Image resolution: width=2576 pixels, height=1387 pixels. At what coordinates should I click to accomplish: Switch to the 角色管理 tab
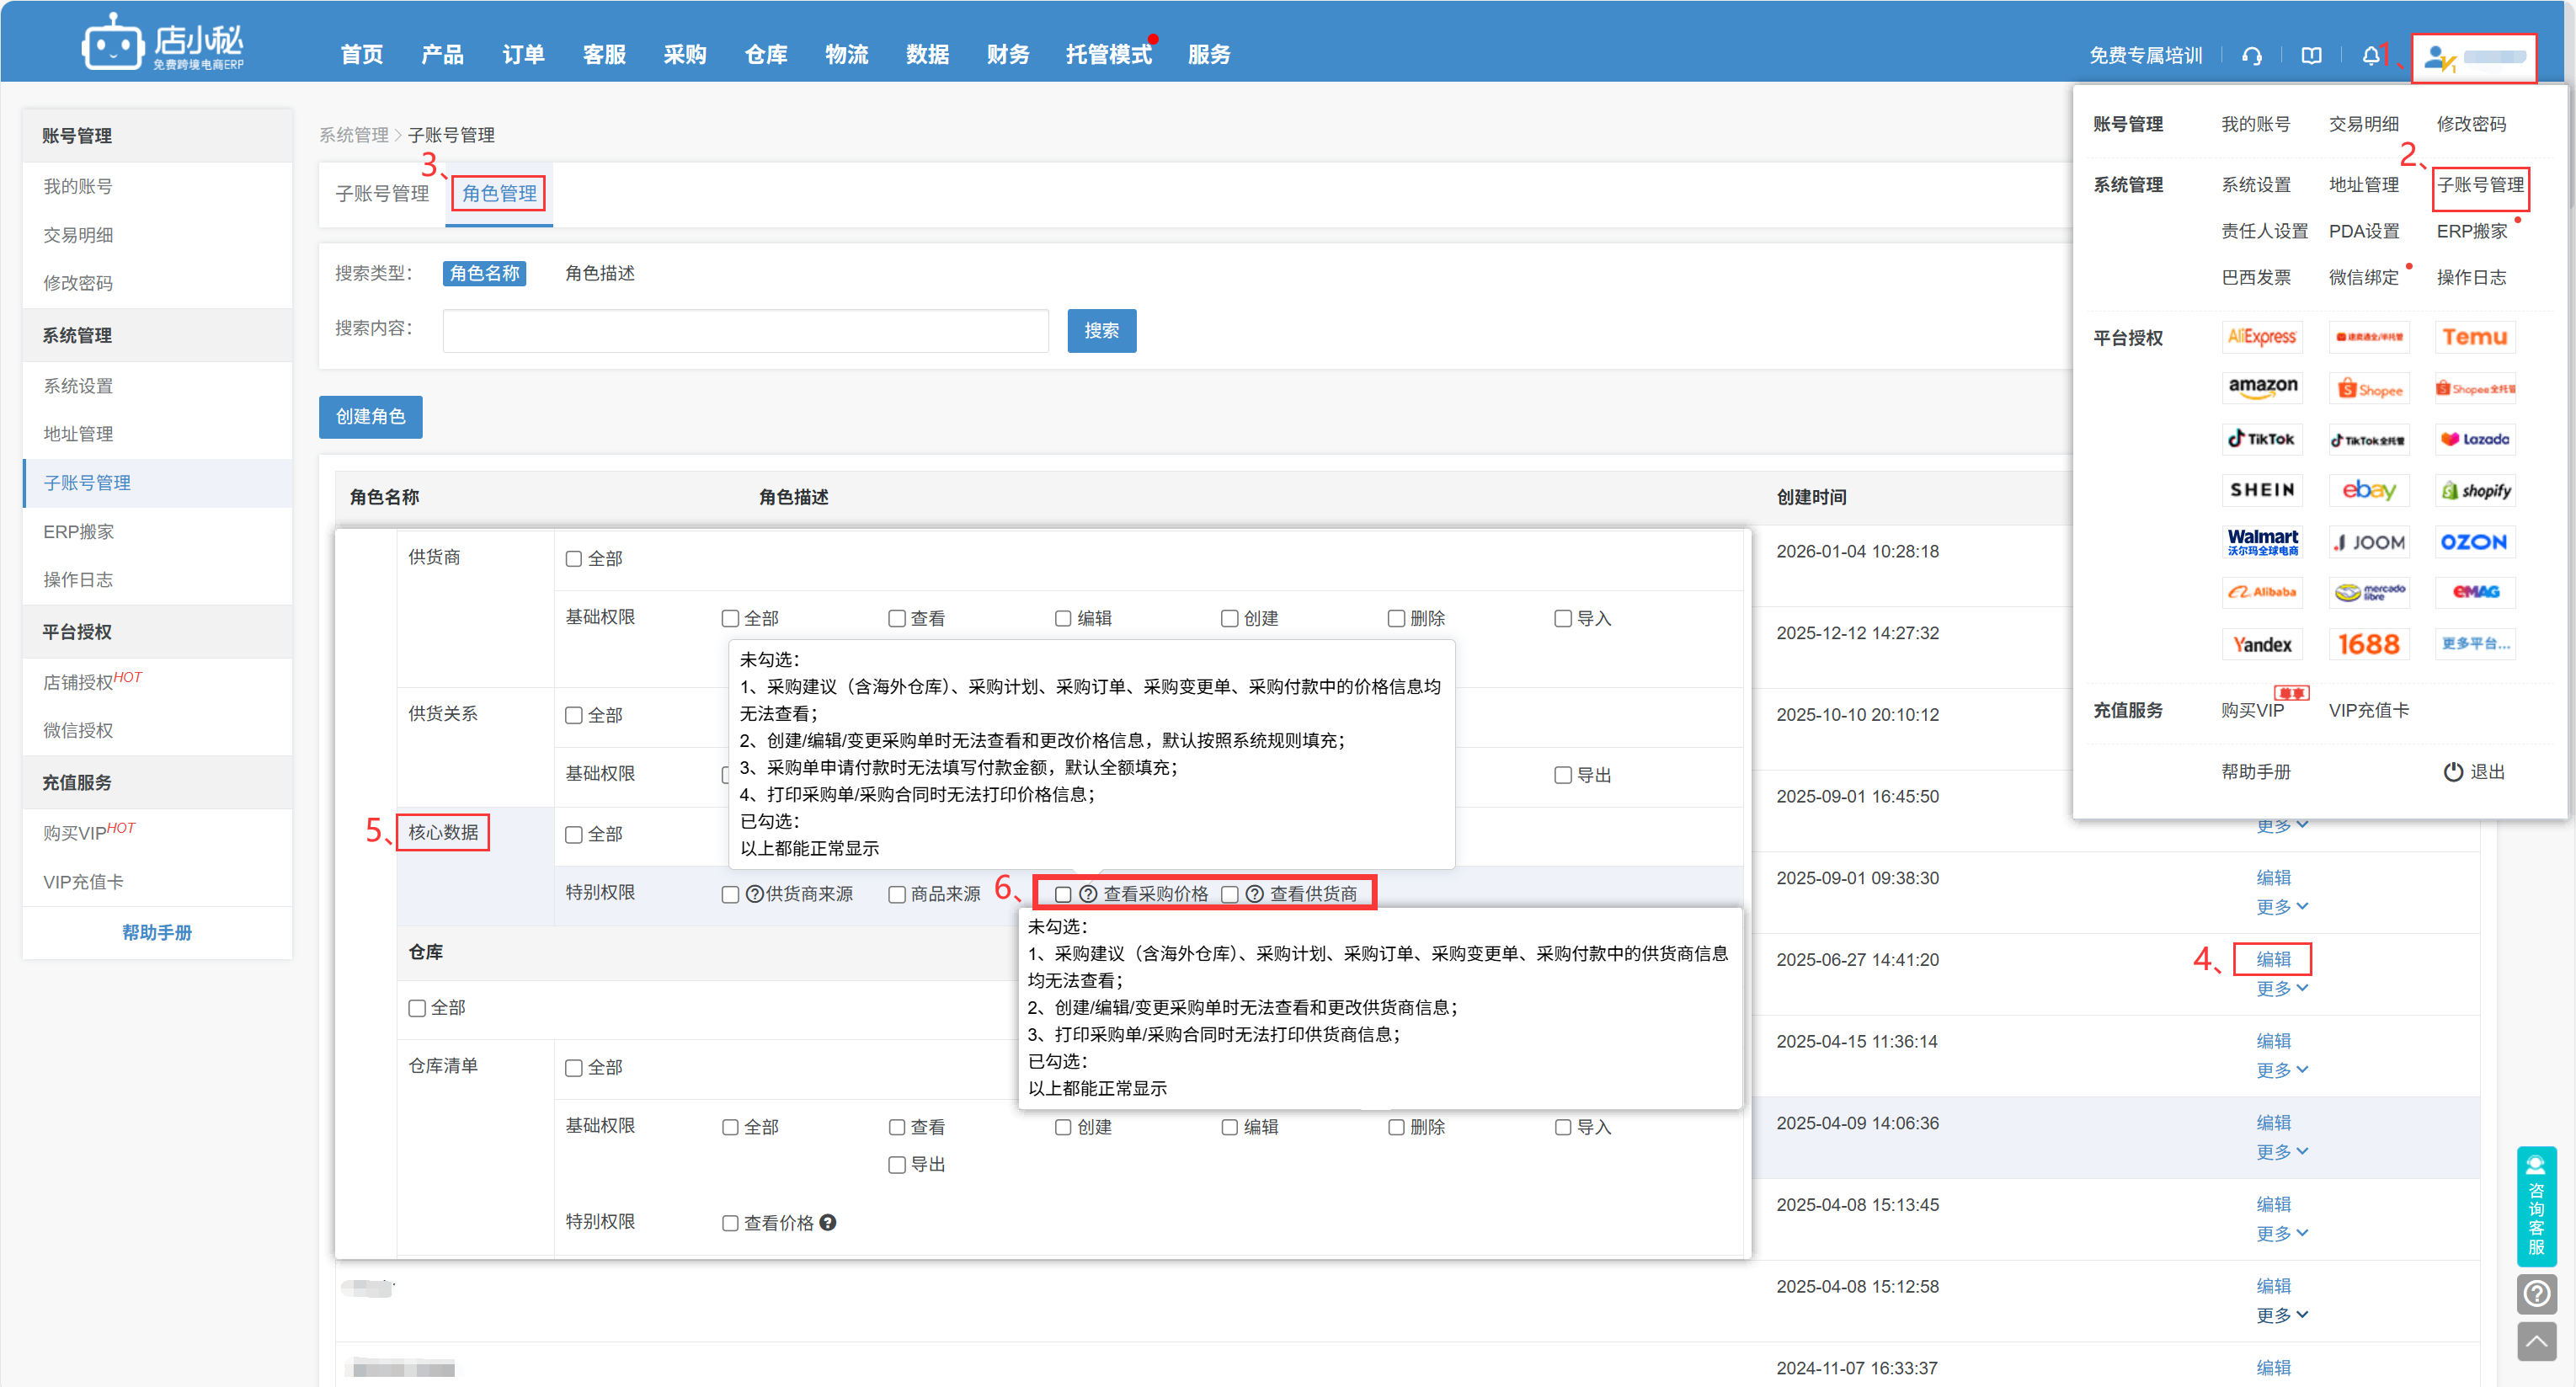499,193
